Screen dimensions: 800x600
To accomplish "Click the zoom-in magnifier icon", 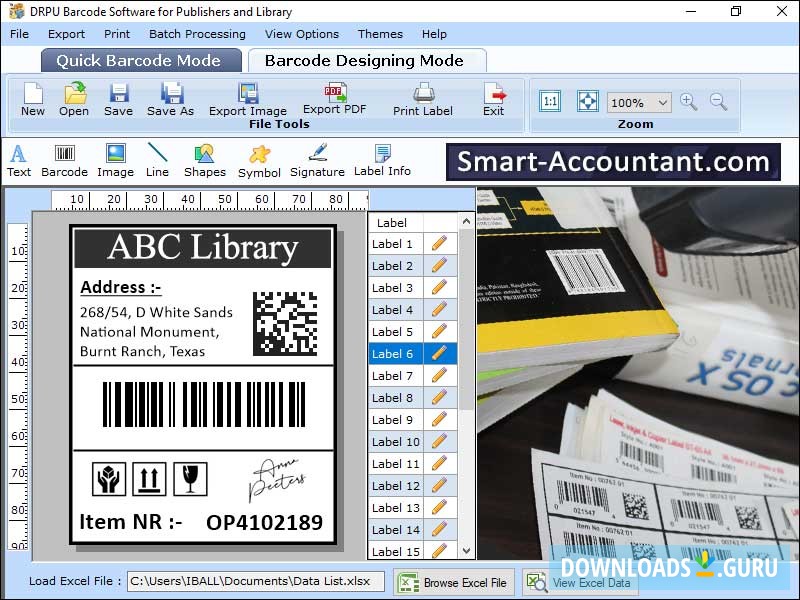I will [690, 102].
